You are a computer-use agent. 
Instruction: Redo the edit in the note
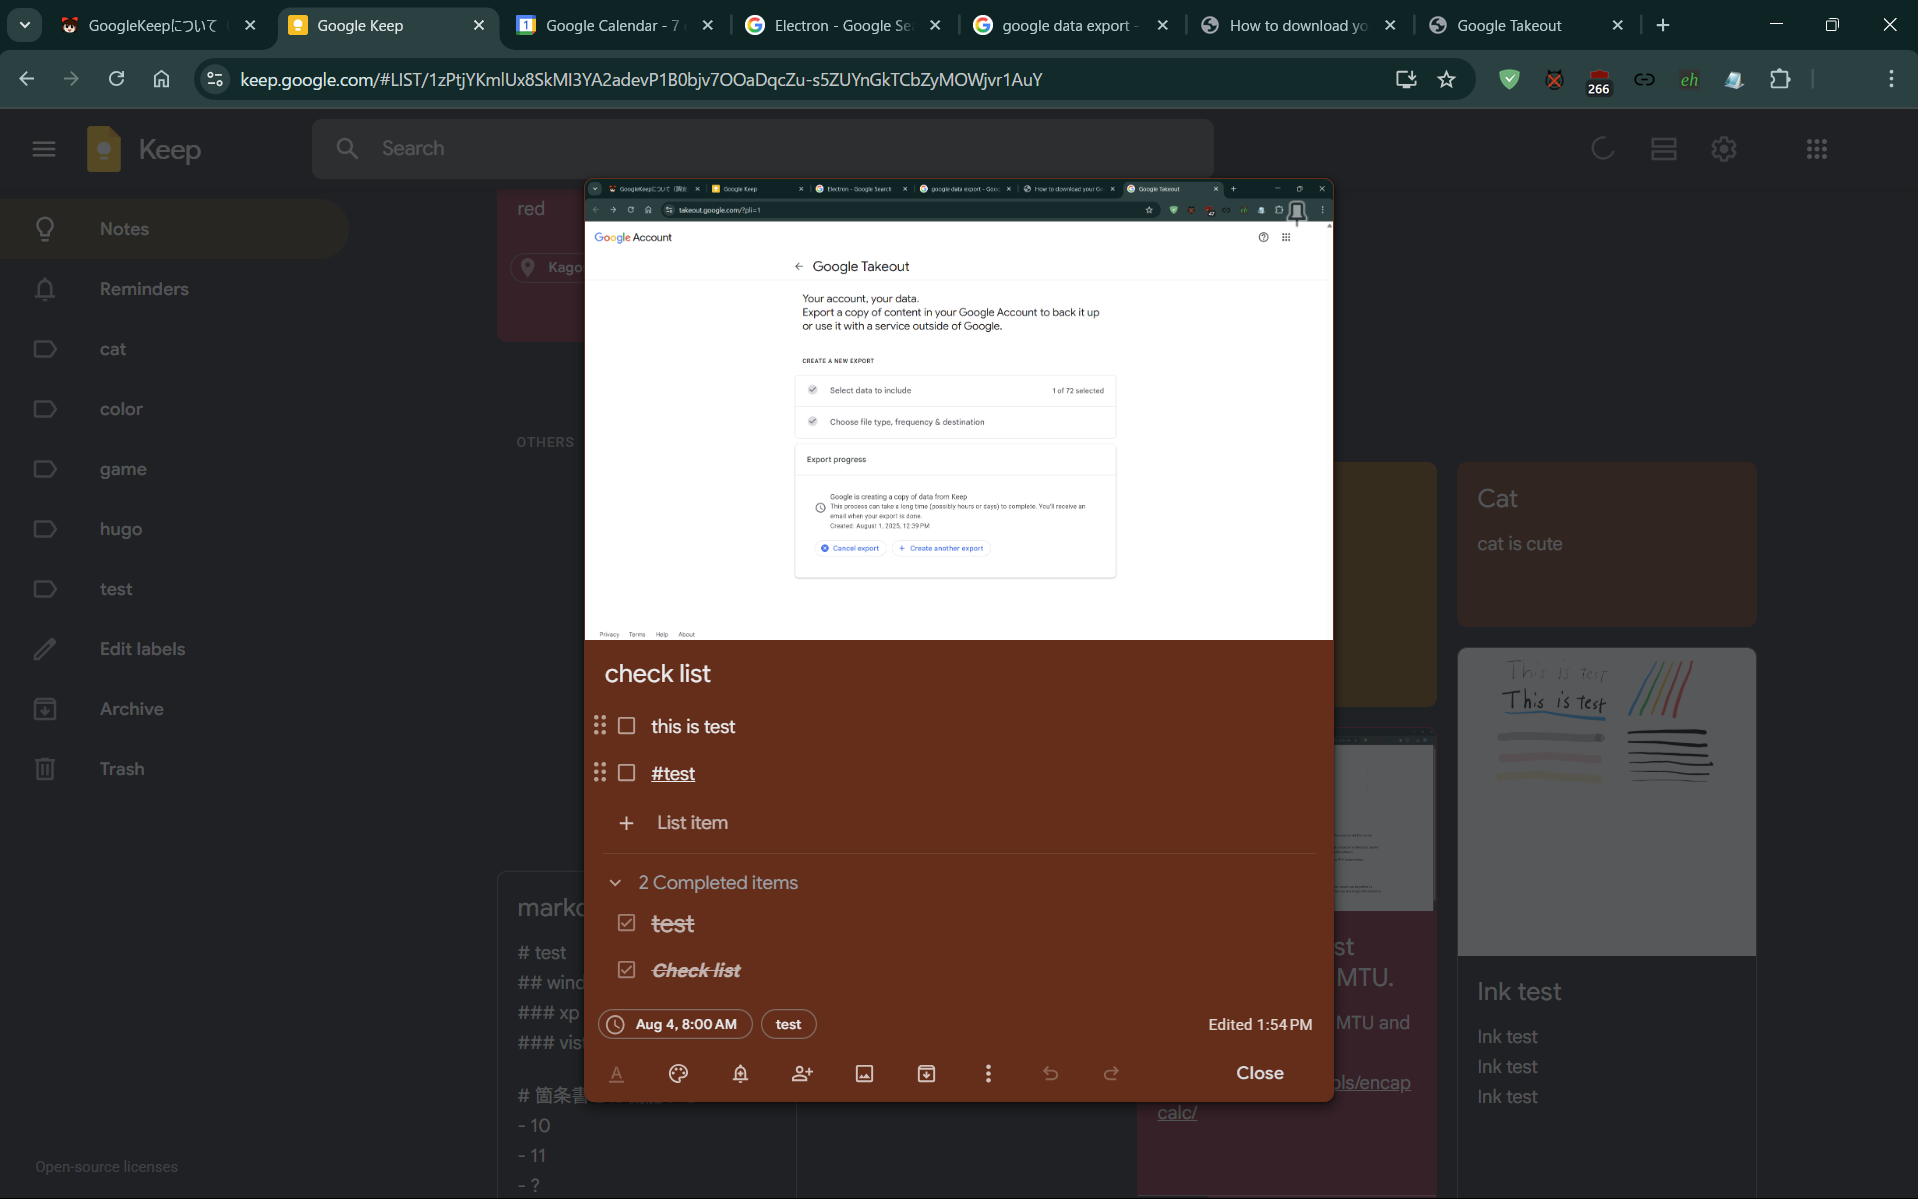1111,1073
